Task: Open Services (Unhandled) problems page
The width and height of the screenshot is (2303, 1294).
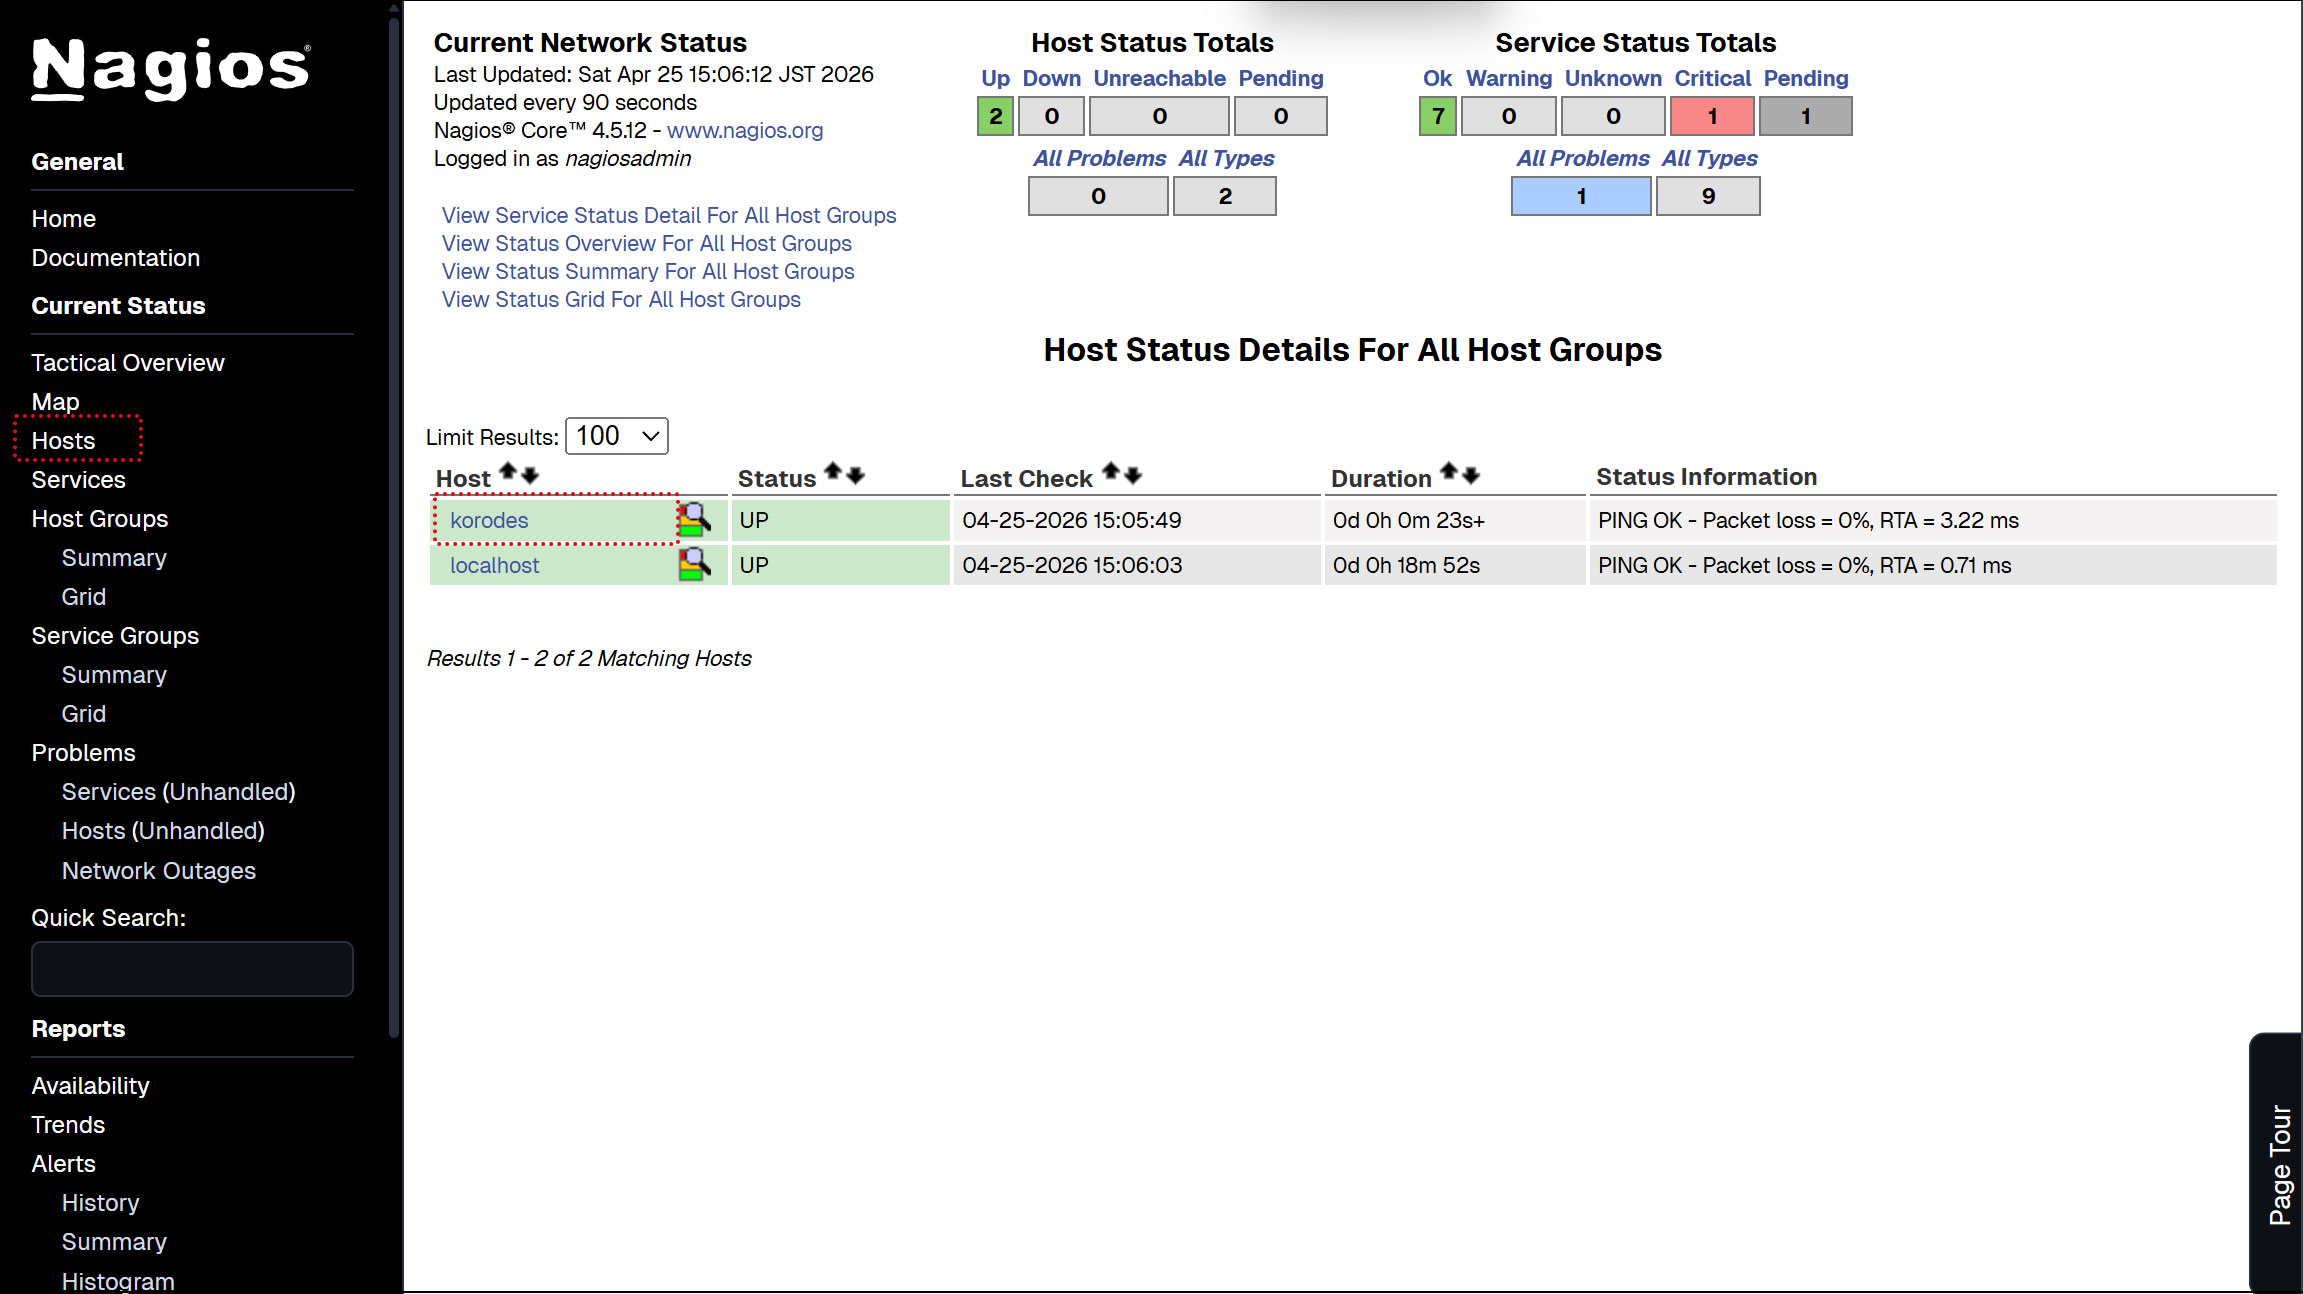Action: tap(178, 792)
